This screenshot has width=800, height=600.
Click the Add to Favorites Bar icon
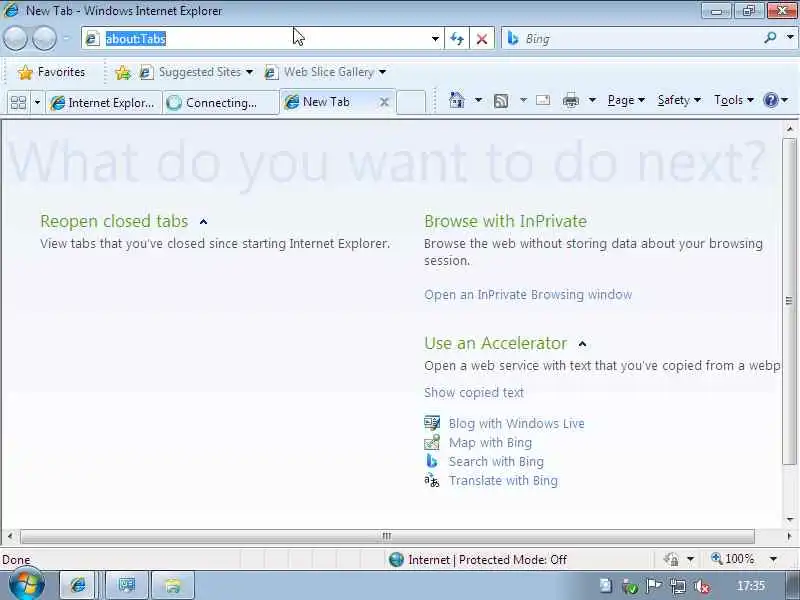point(123,72)
